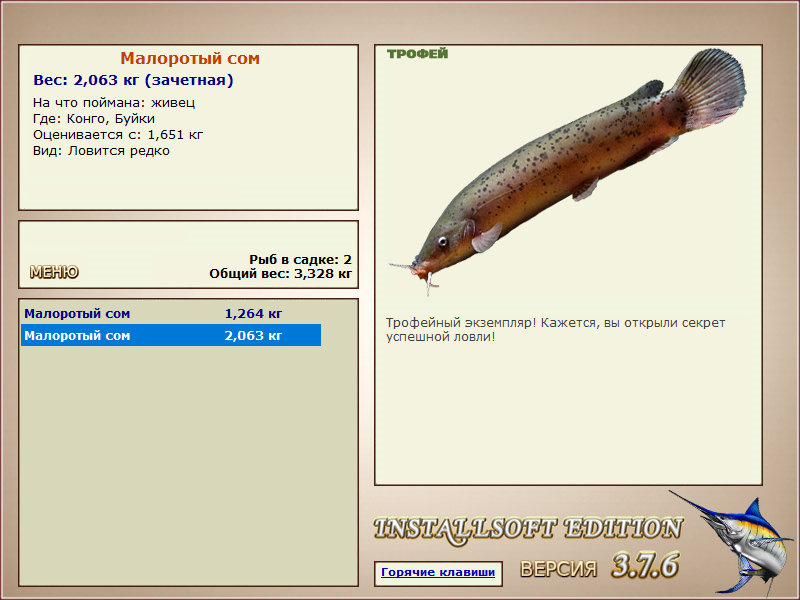The width and height of the screenshot is (800, 600).
Task: Click the ВЕРСИЯ 3.7.6 version label
Action: [600, 566]
